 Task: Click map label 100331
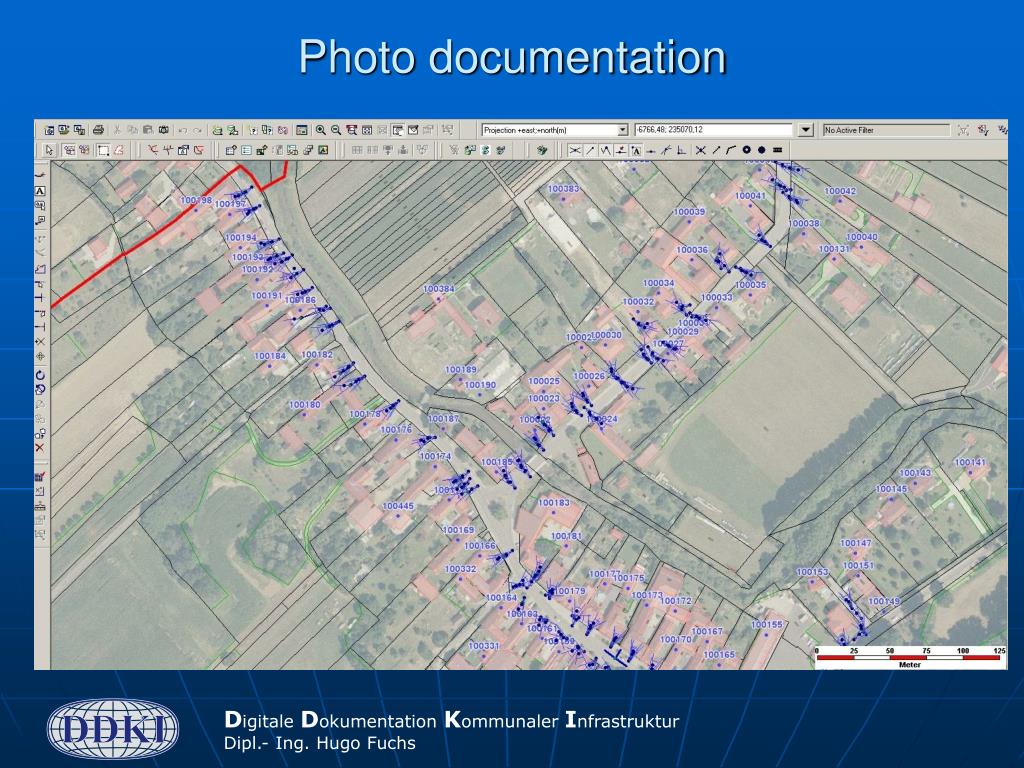pos(483,646)
